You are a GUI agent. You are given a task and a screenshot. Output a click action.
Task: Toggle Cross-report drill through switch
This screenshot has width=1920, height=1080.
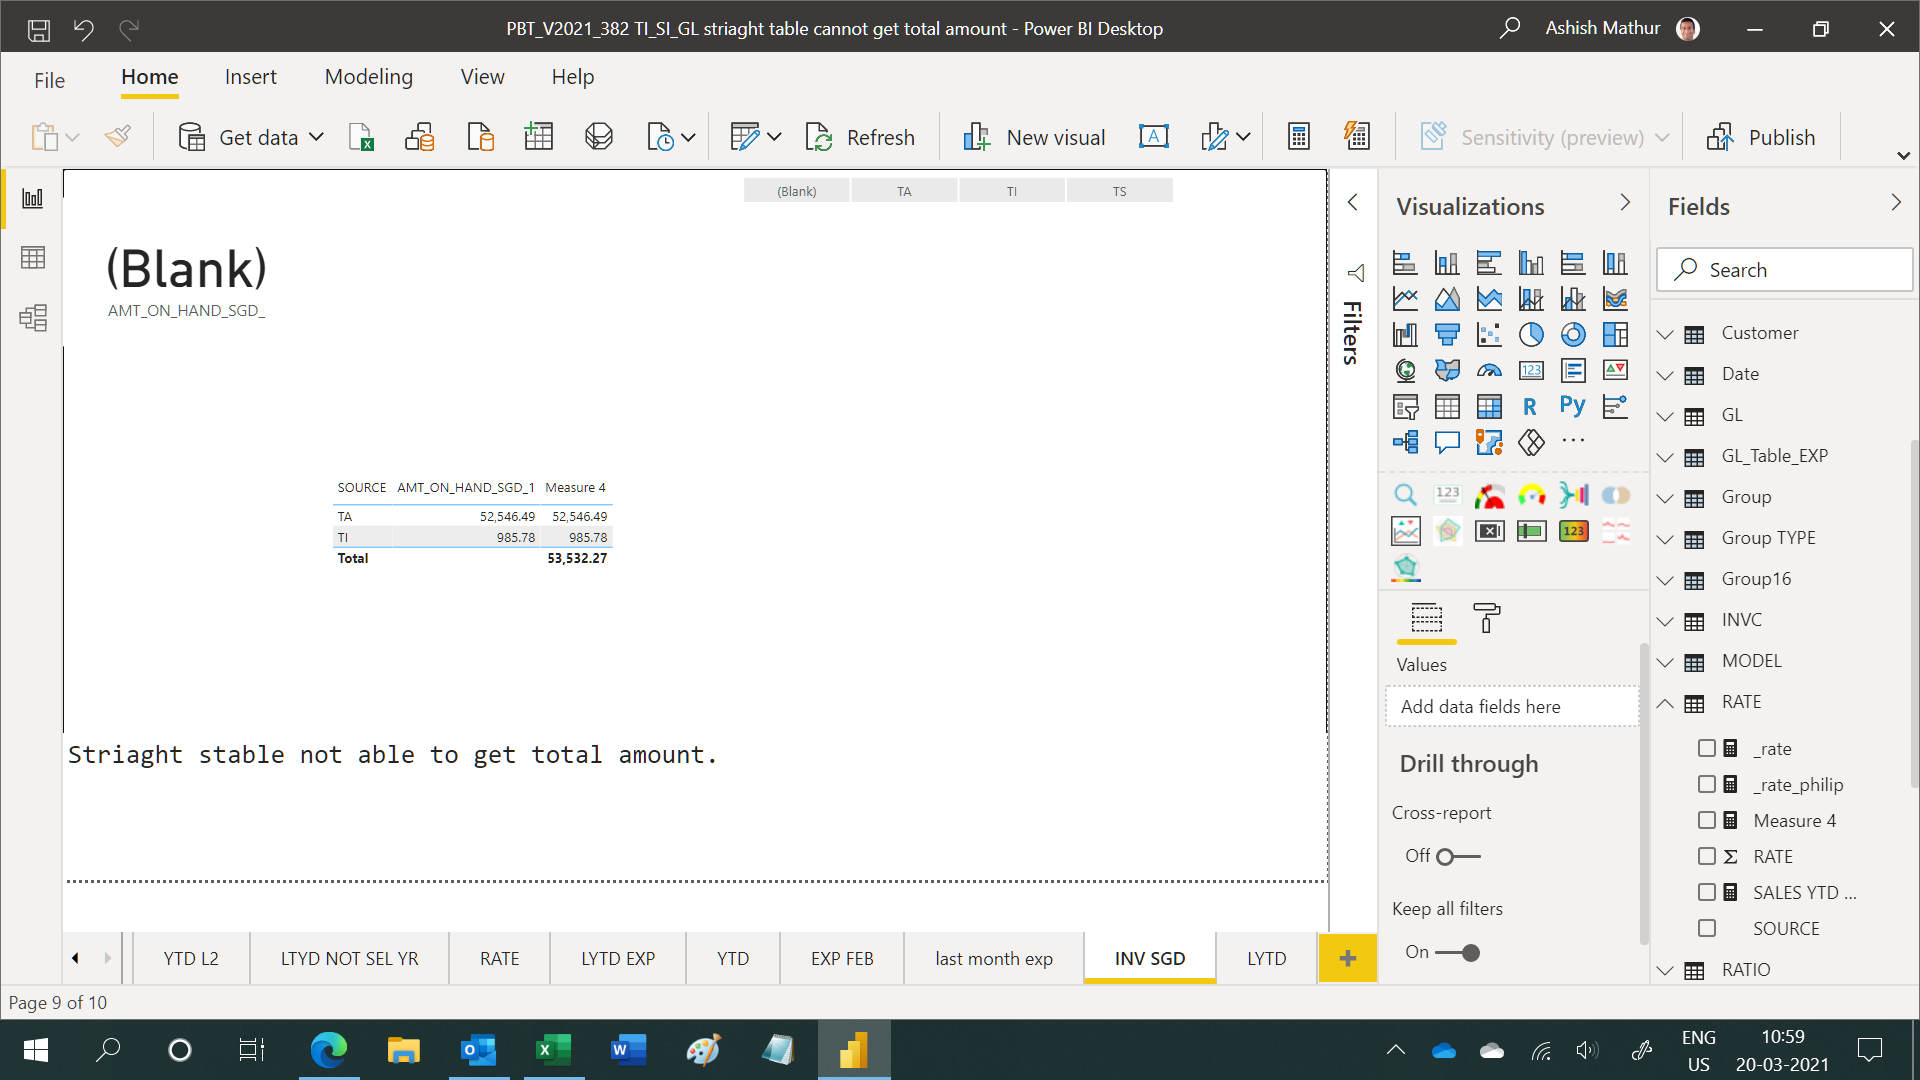[x=1458, y=856]
